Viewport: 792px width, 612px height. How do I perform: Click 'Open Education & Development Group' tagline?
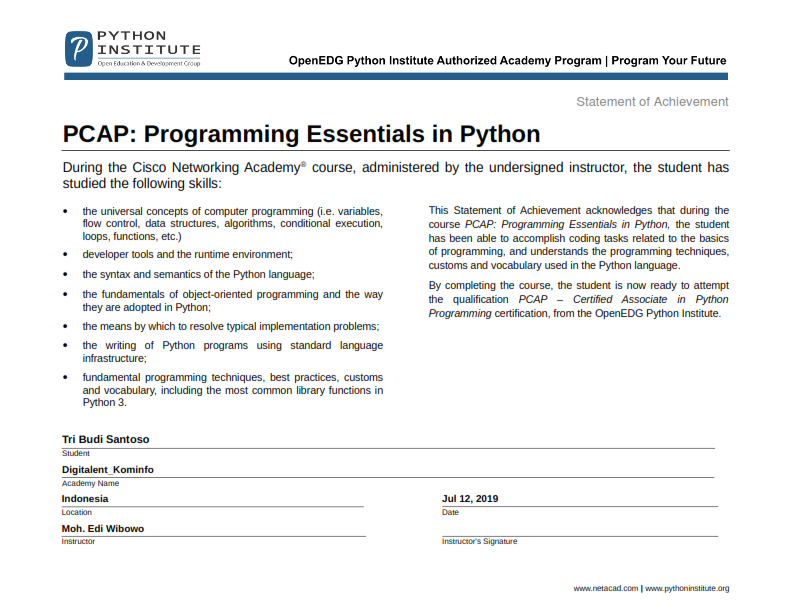coord(148,64)
